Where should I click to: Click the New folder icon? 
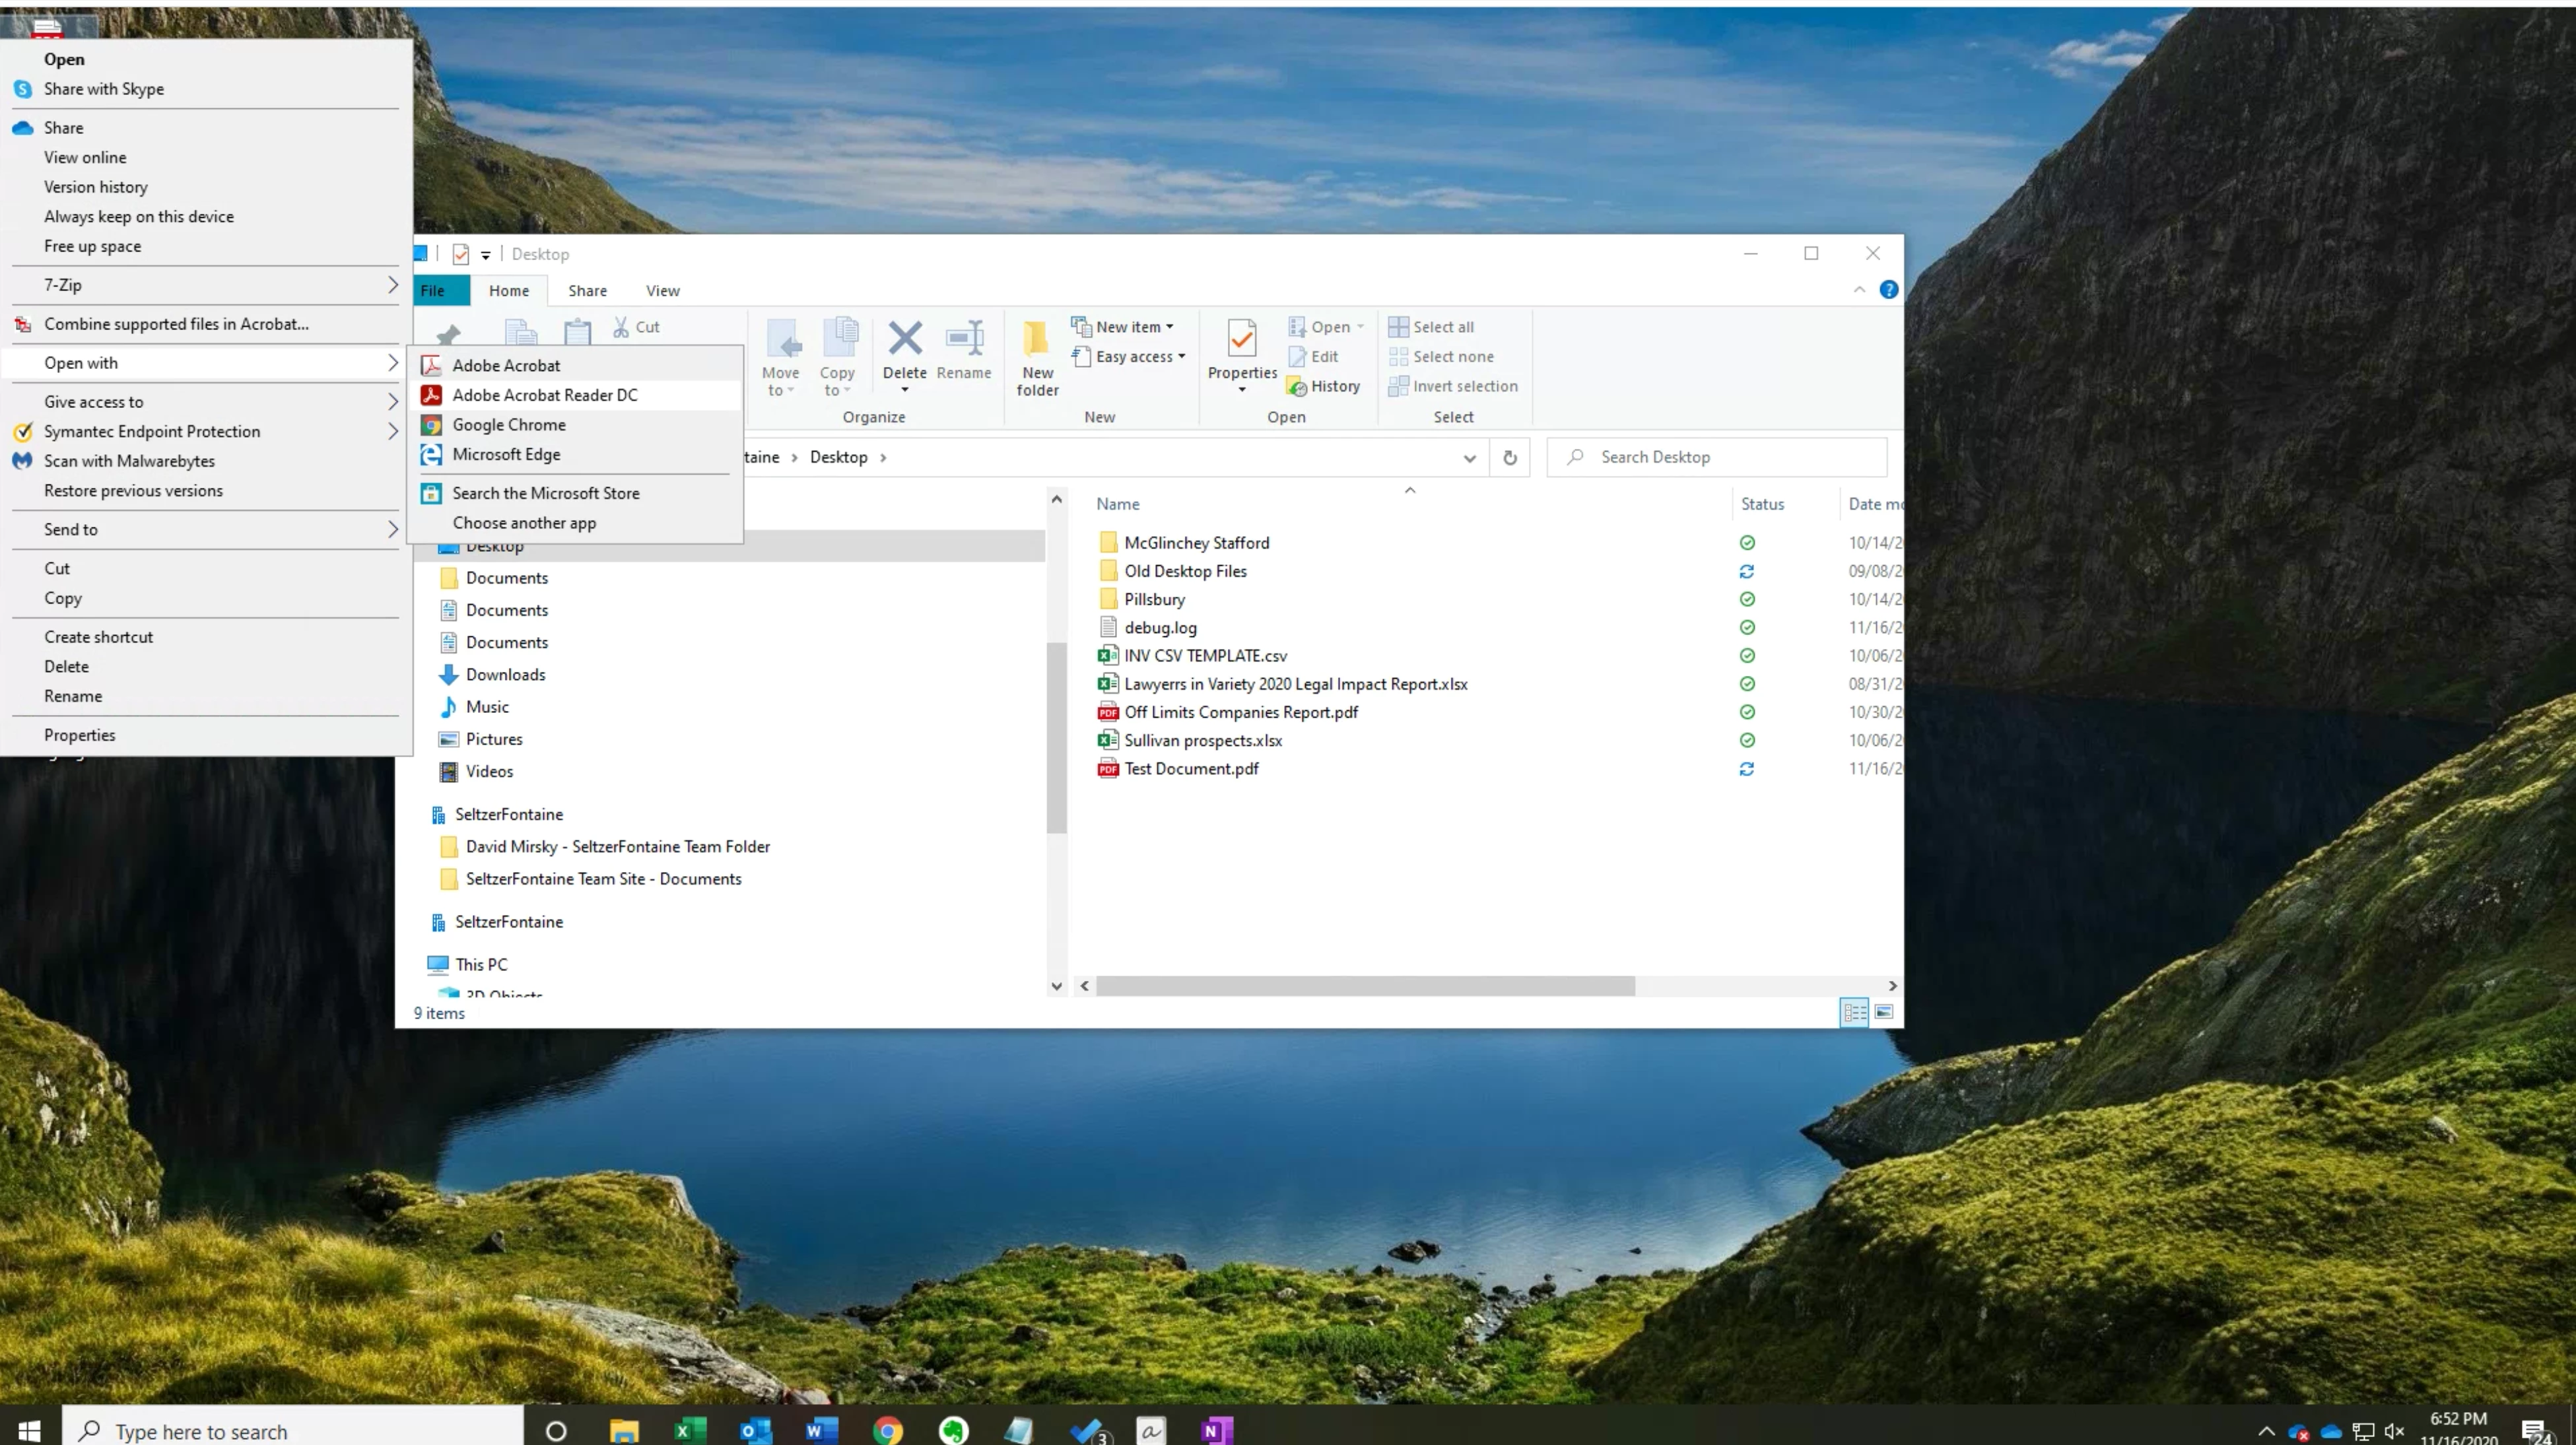coord(1037,340)
